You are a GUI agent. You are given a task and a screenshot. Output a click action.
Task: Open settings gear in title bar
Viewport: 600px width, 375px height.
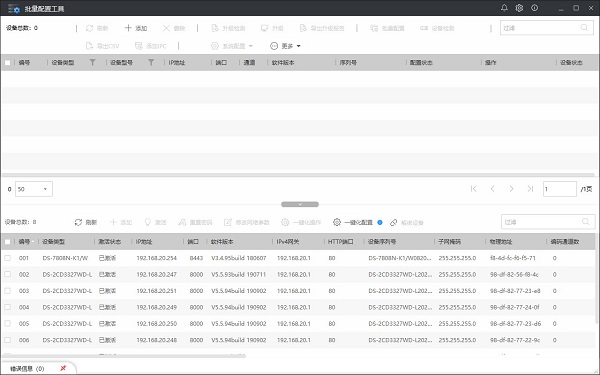click(x=519, y=8)
